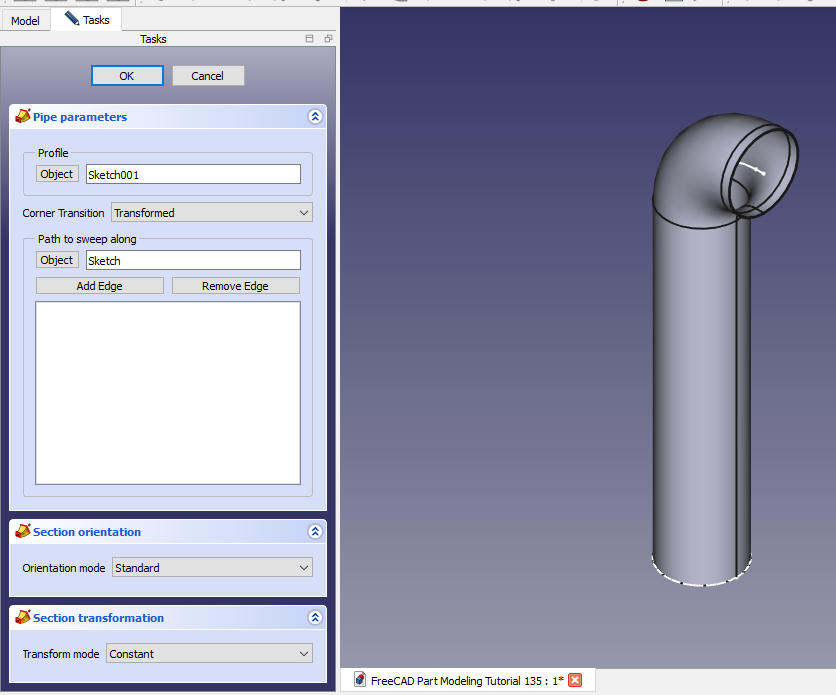This screenshot has height=695, width=836.
Task: Open the Corner Transition dropdown
Action: [x=211, y=213]
